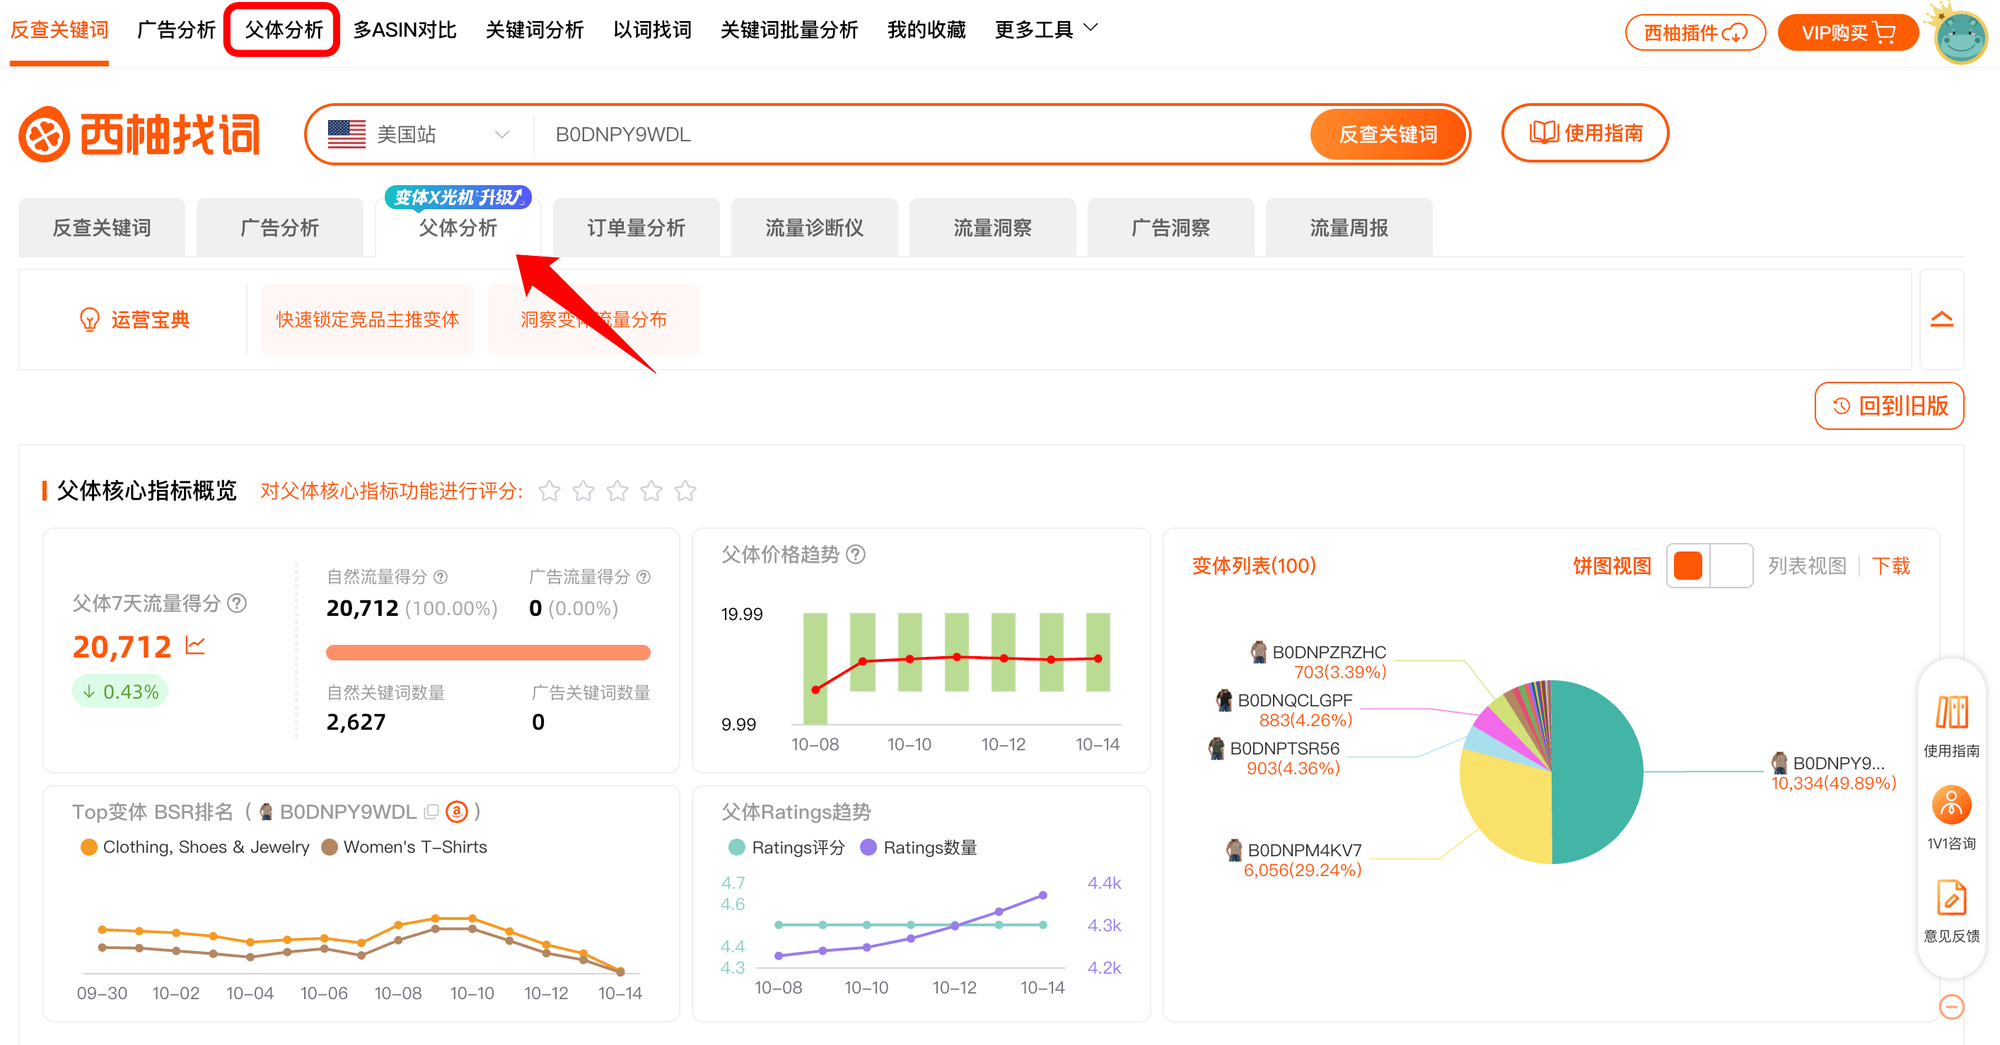Switch to pie chart view toggle
This screenshot has height=1045, width=2000.
coord(1688,566)
